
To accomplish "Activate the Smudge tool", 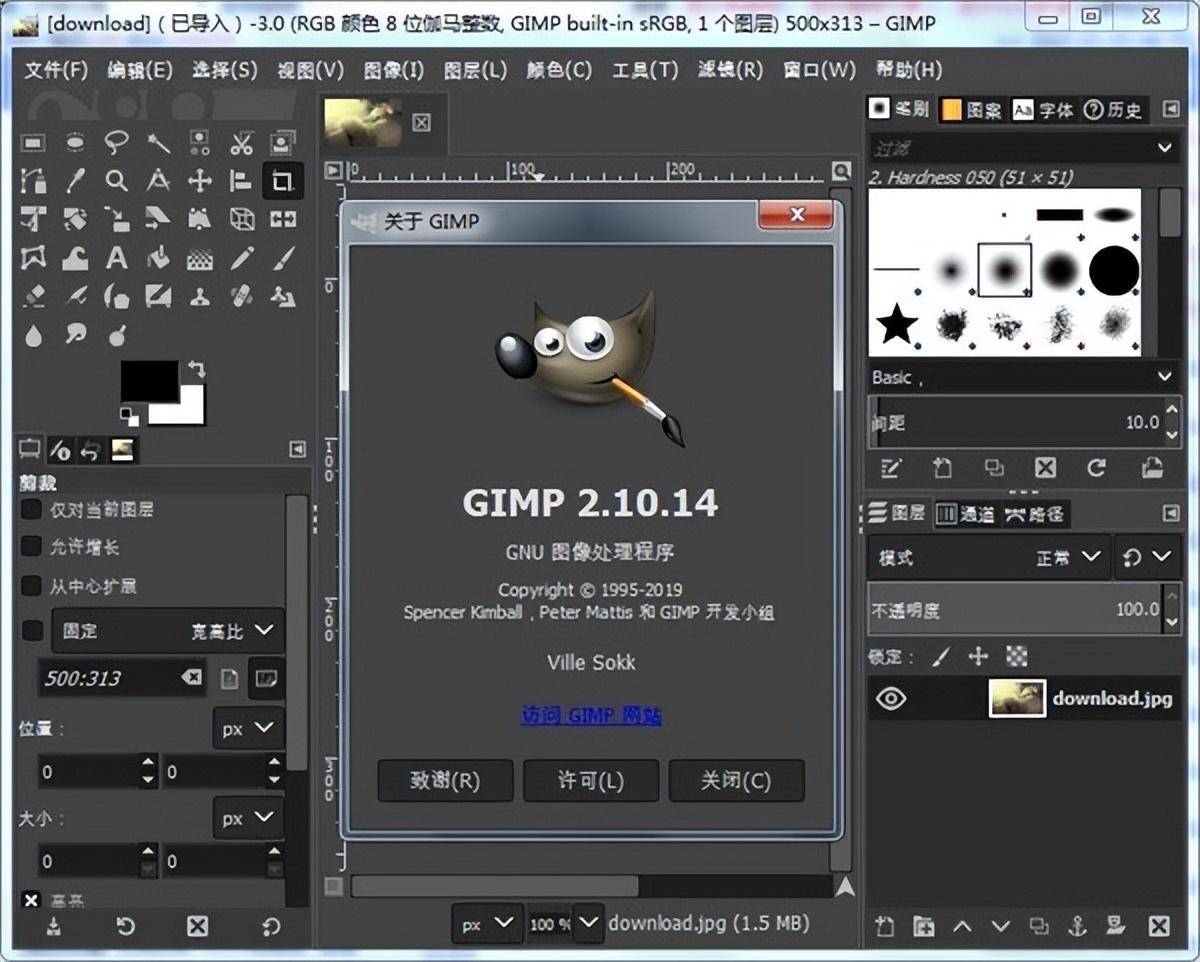I will tap(75, 334).
